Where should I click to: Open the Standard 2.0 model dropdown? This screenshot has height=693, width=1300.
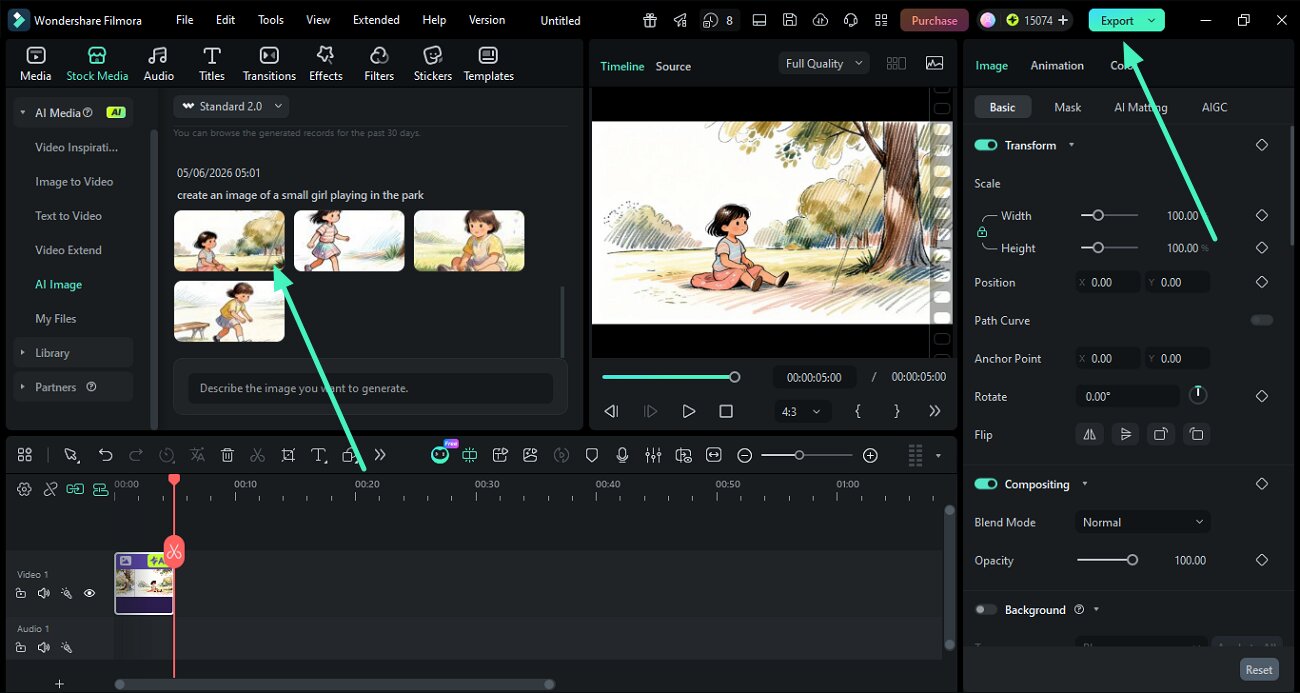click(233, 106)
